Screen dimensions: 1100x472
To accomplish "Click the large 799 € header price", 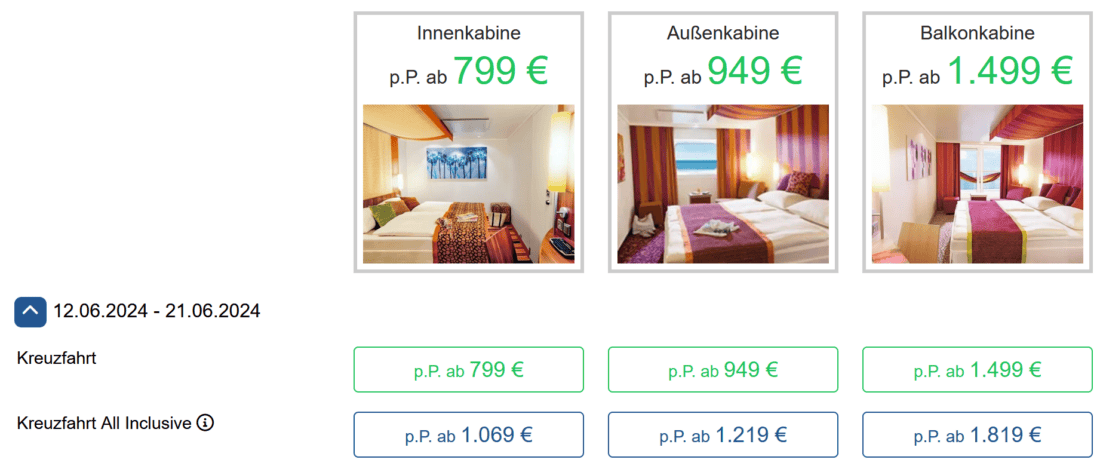I will coord(501,72).
